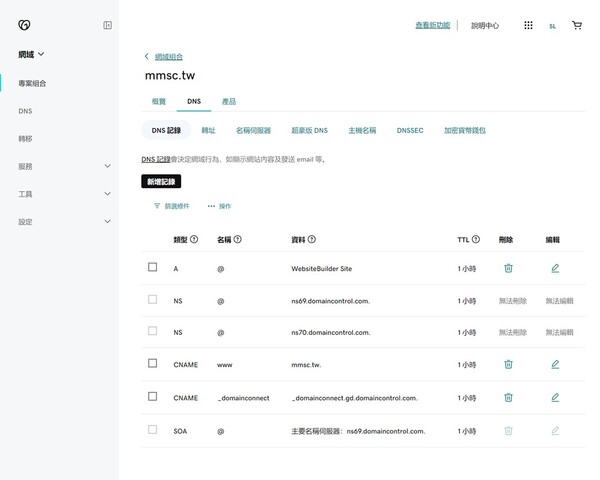Delete the A record with trash icon
Viewport: 600px width, 480px height.
508,268
